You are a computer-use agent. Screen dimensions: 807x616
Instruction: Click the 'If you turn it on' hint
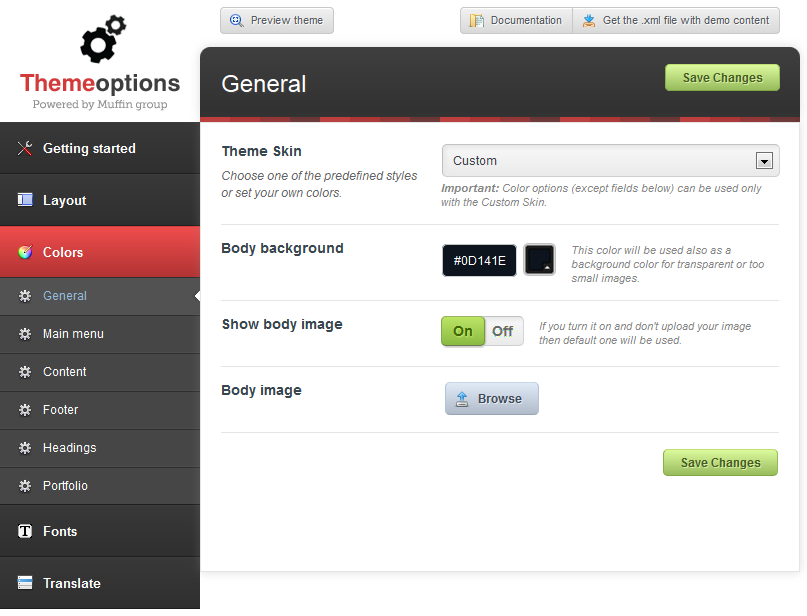coord(645,333)
